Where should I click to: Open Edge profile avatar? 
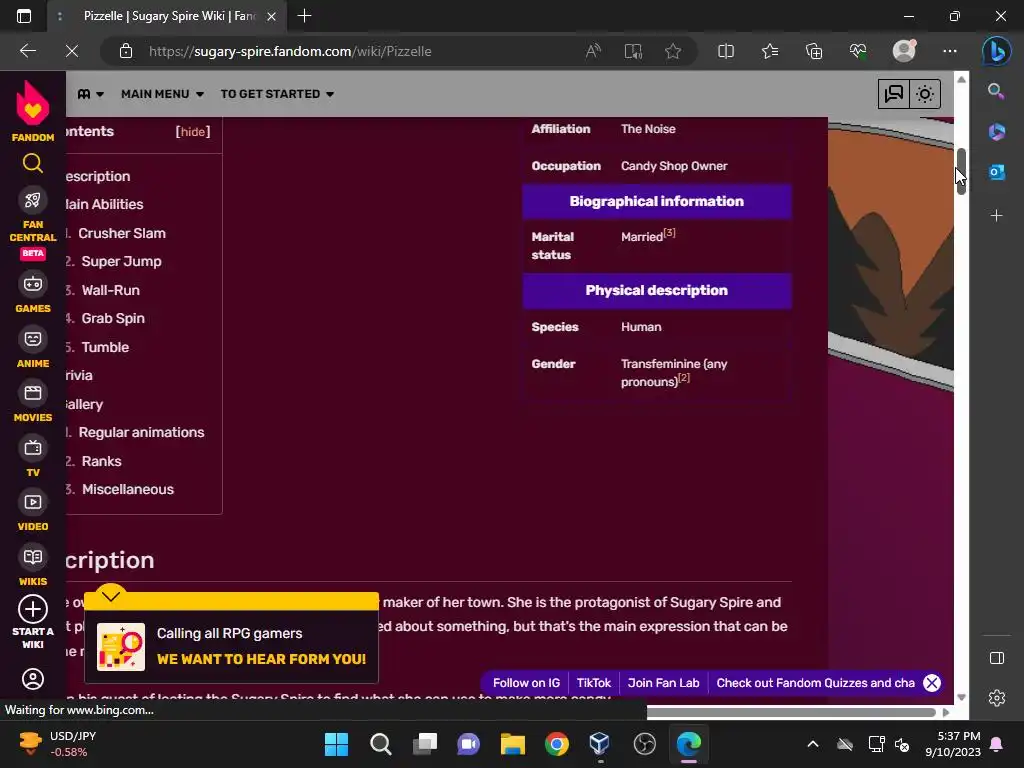click(x=904, y=51)
